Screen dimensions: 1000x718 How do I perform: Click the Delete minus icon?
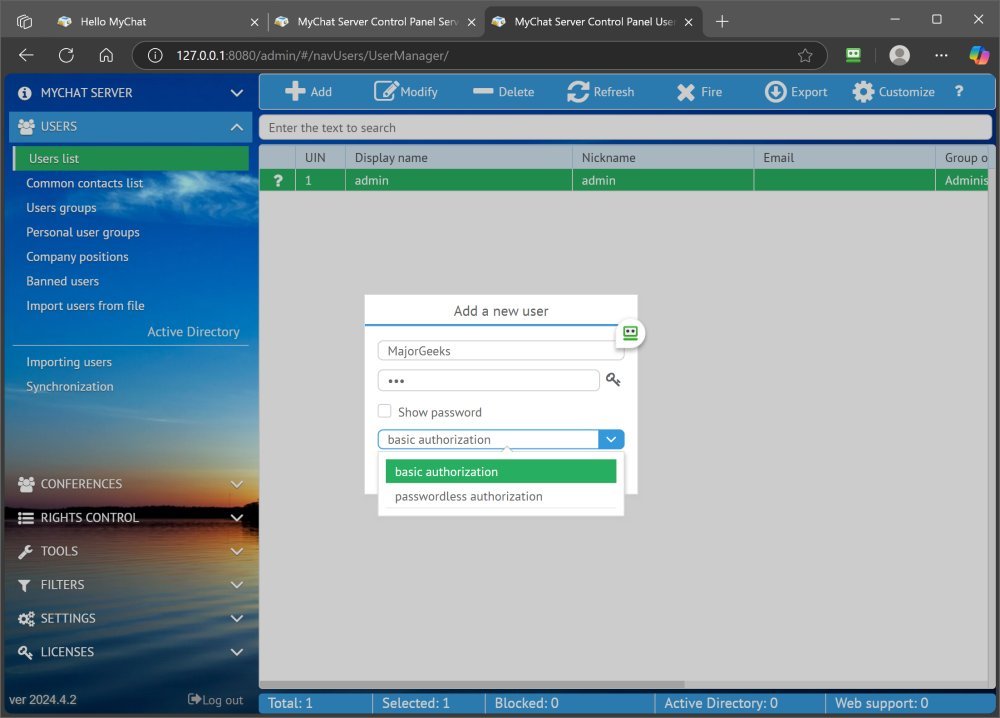click(483, 91)
